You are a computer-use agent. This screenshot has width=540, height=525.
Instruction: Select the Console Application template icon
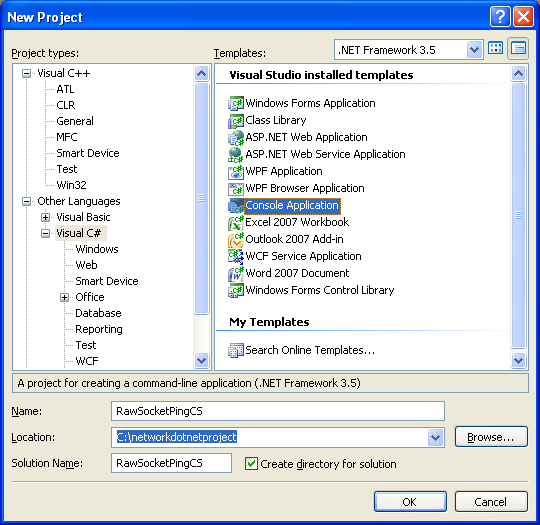[236, 205]
